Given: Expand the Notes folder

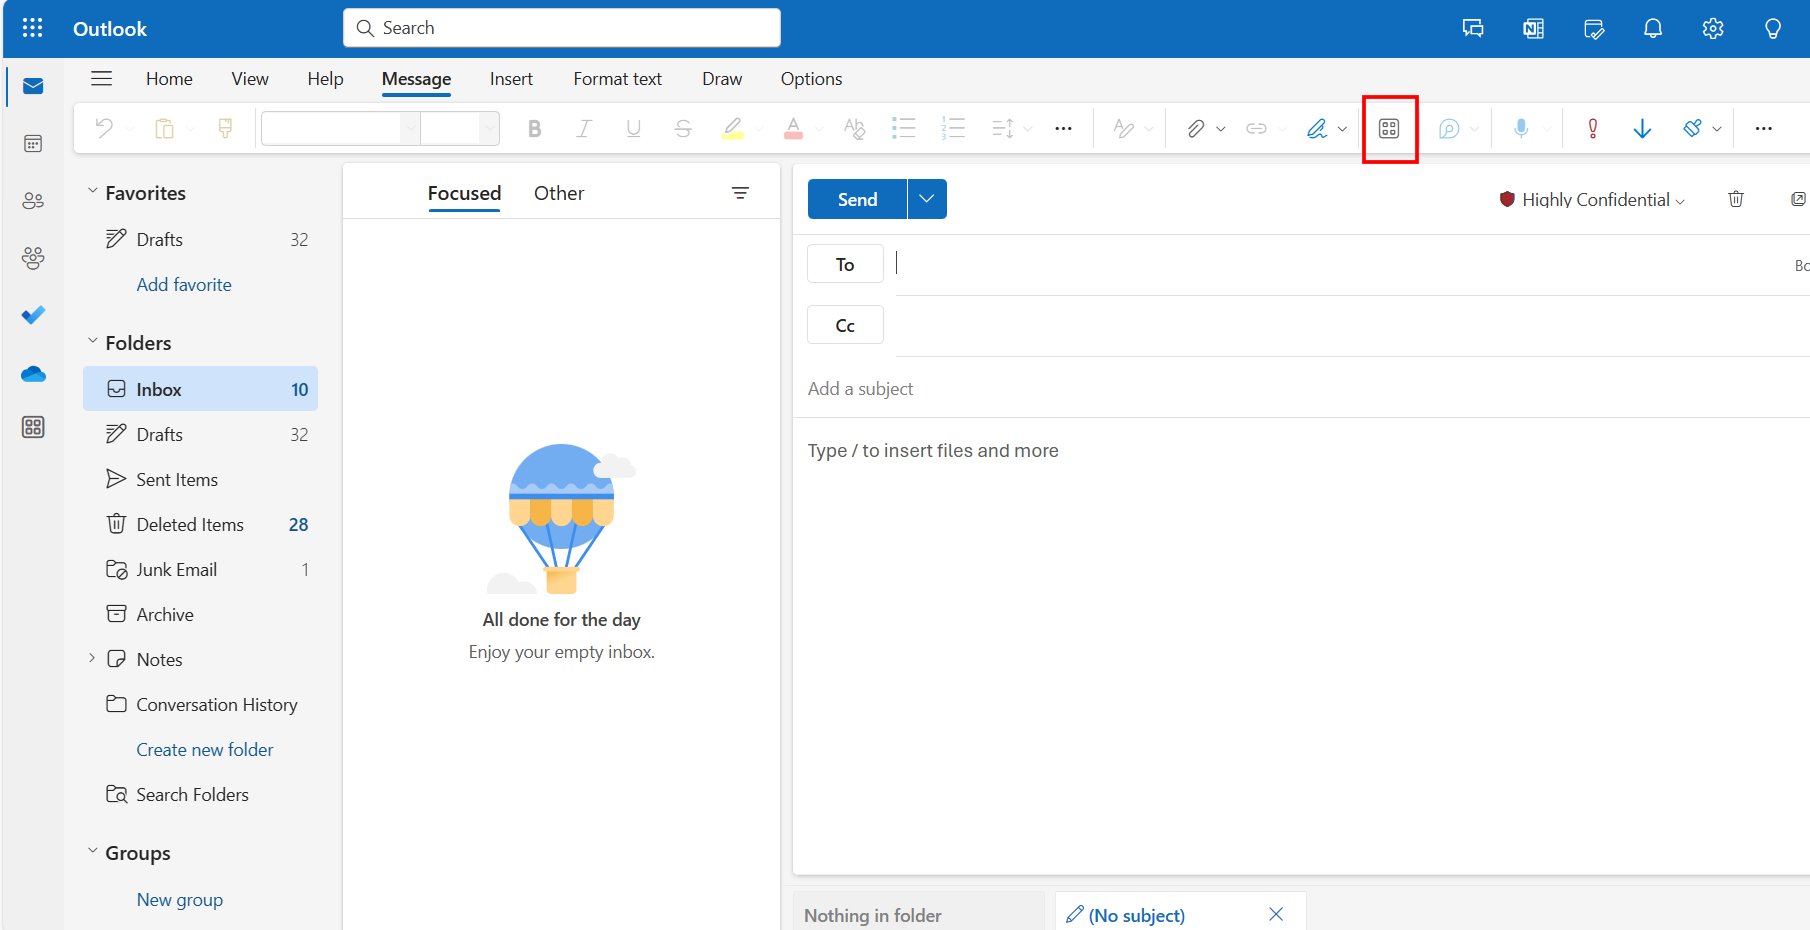Looking at the screenshot, I should click(92, 658).
